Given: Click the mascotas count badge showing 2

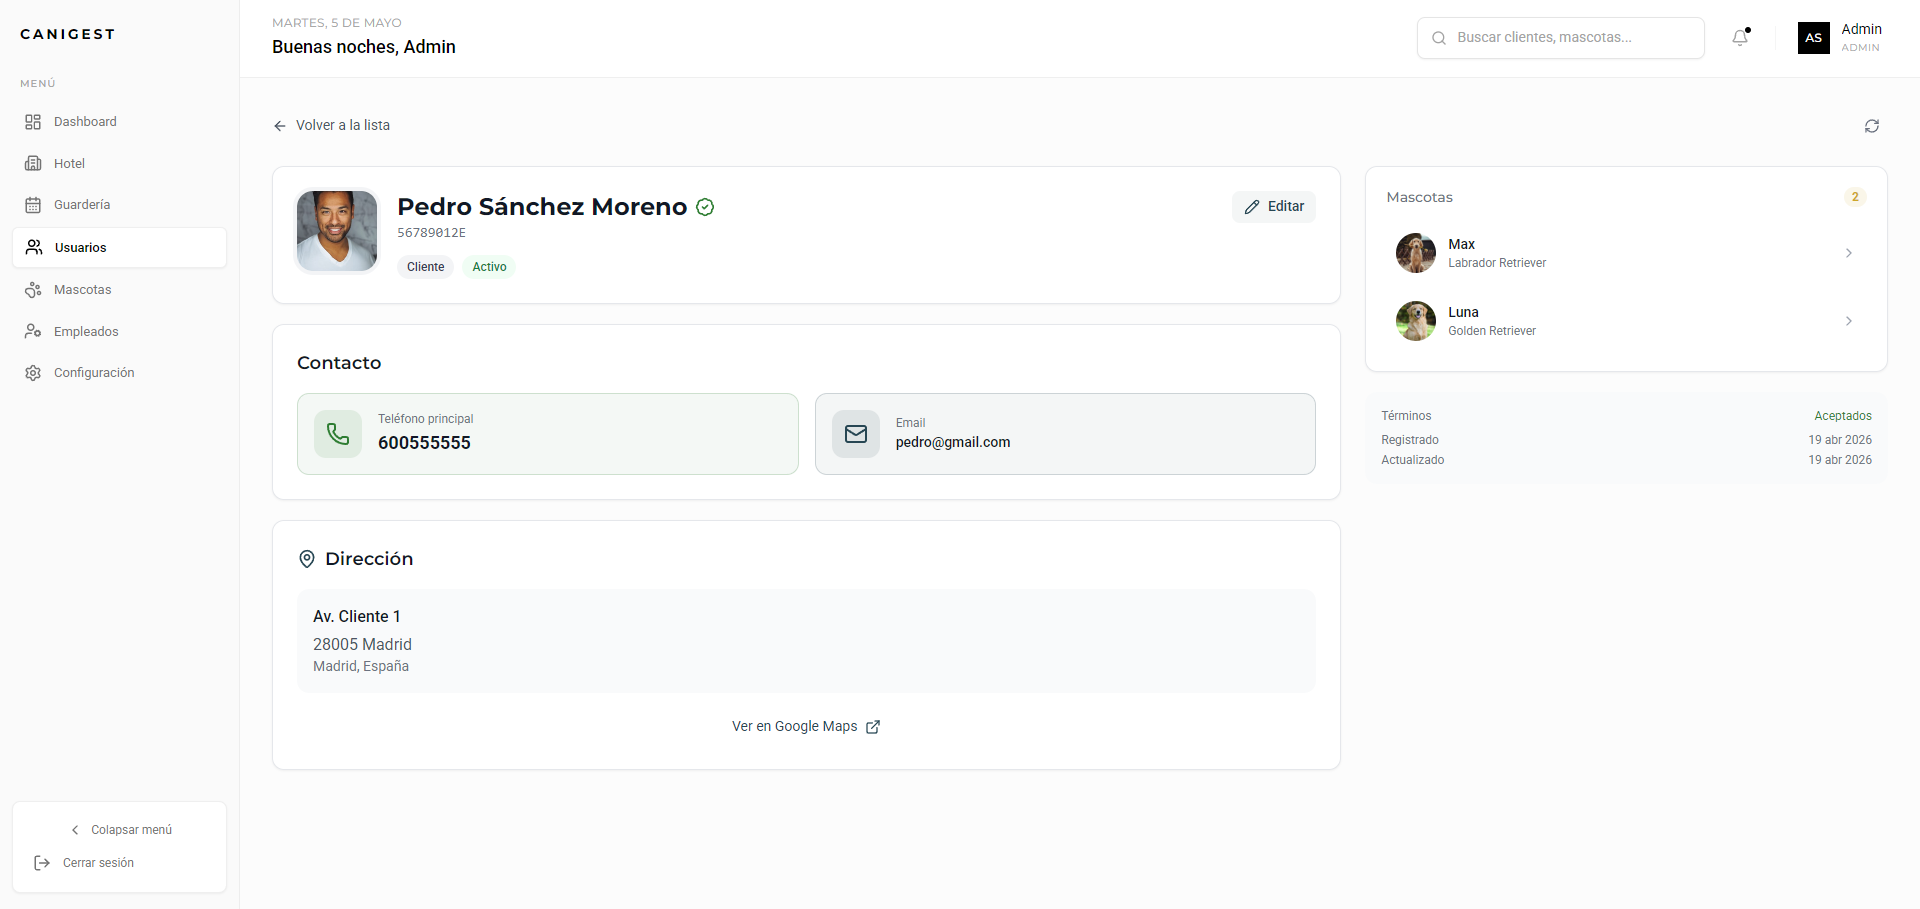Looking at the screenshot, I should click(x=1855, y=197).
